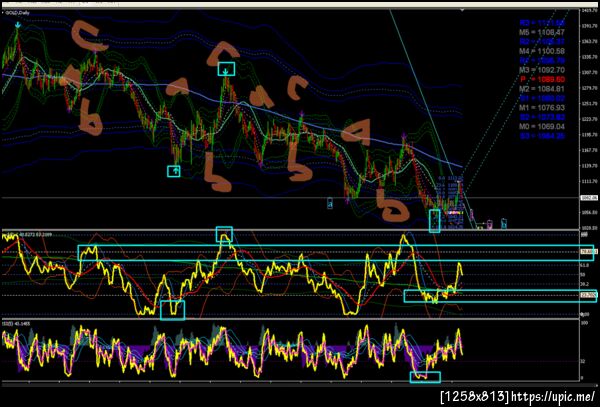
Task: Click the GOLD,Daily chart title label
Action: pos(17,13)
